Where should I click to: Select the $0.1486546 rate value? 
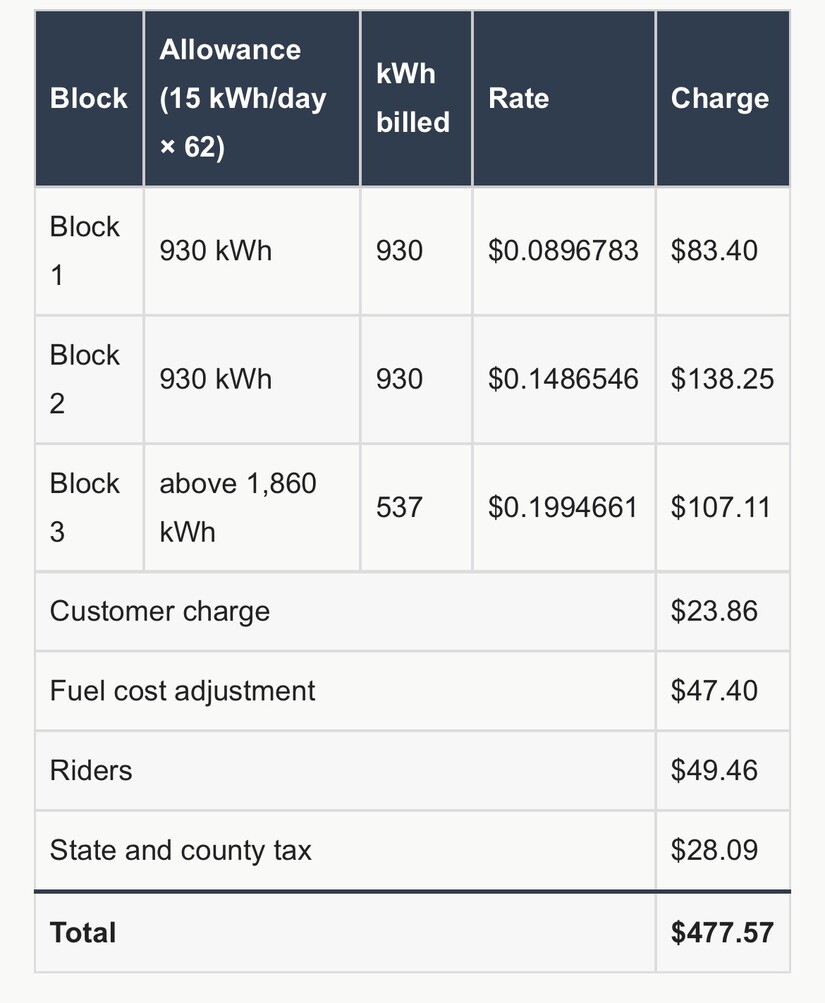coord(563,379)
